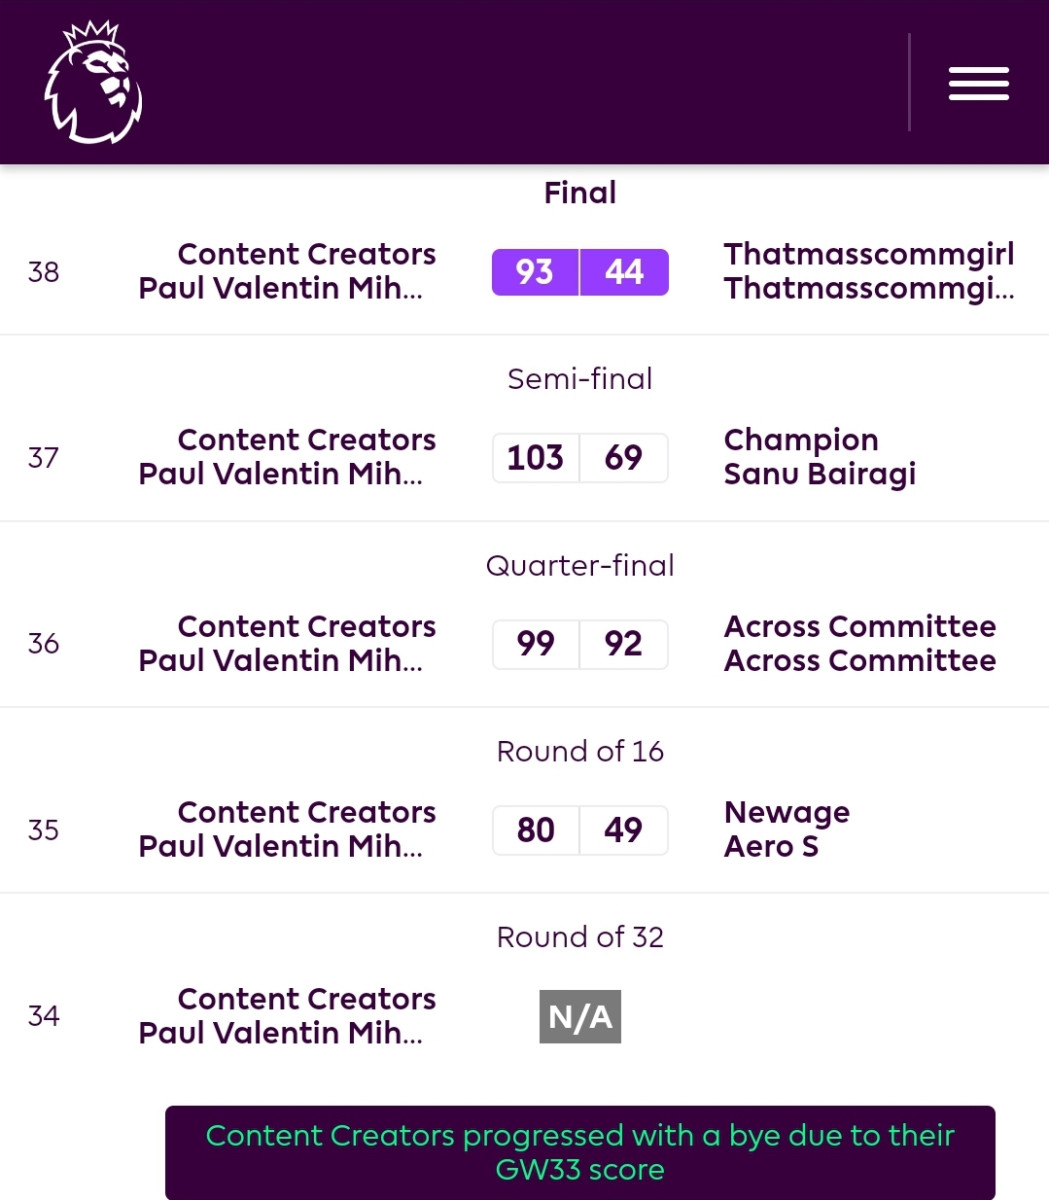1049x1200 pixels.
Task: Open Content Creators in Round of 32 row
Action: click(x=287, y=1016)
